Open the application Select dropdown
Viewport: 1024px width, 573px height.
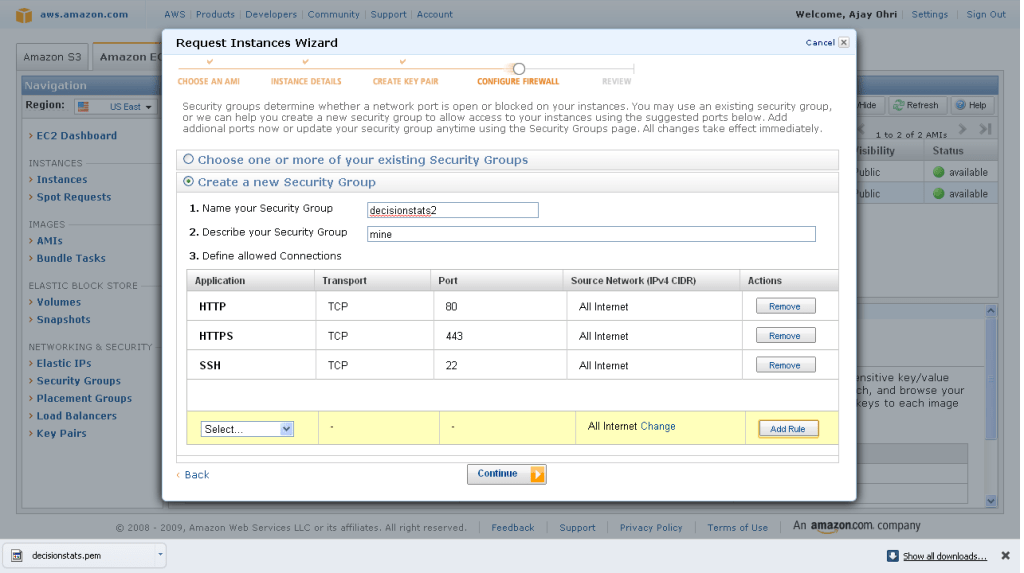tap(247, 429)
